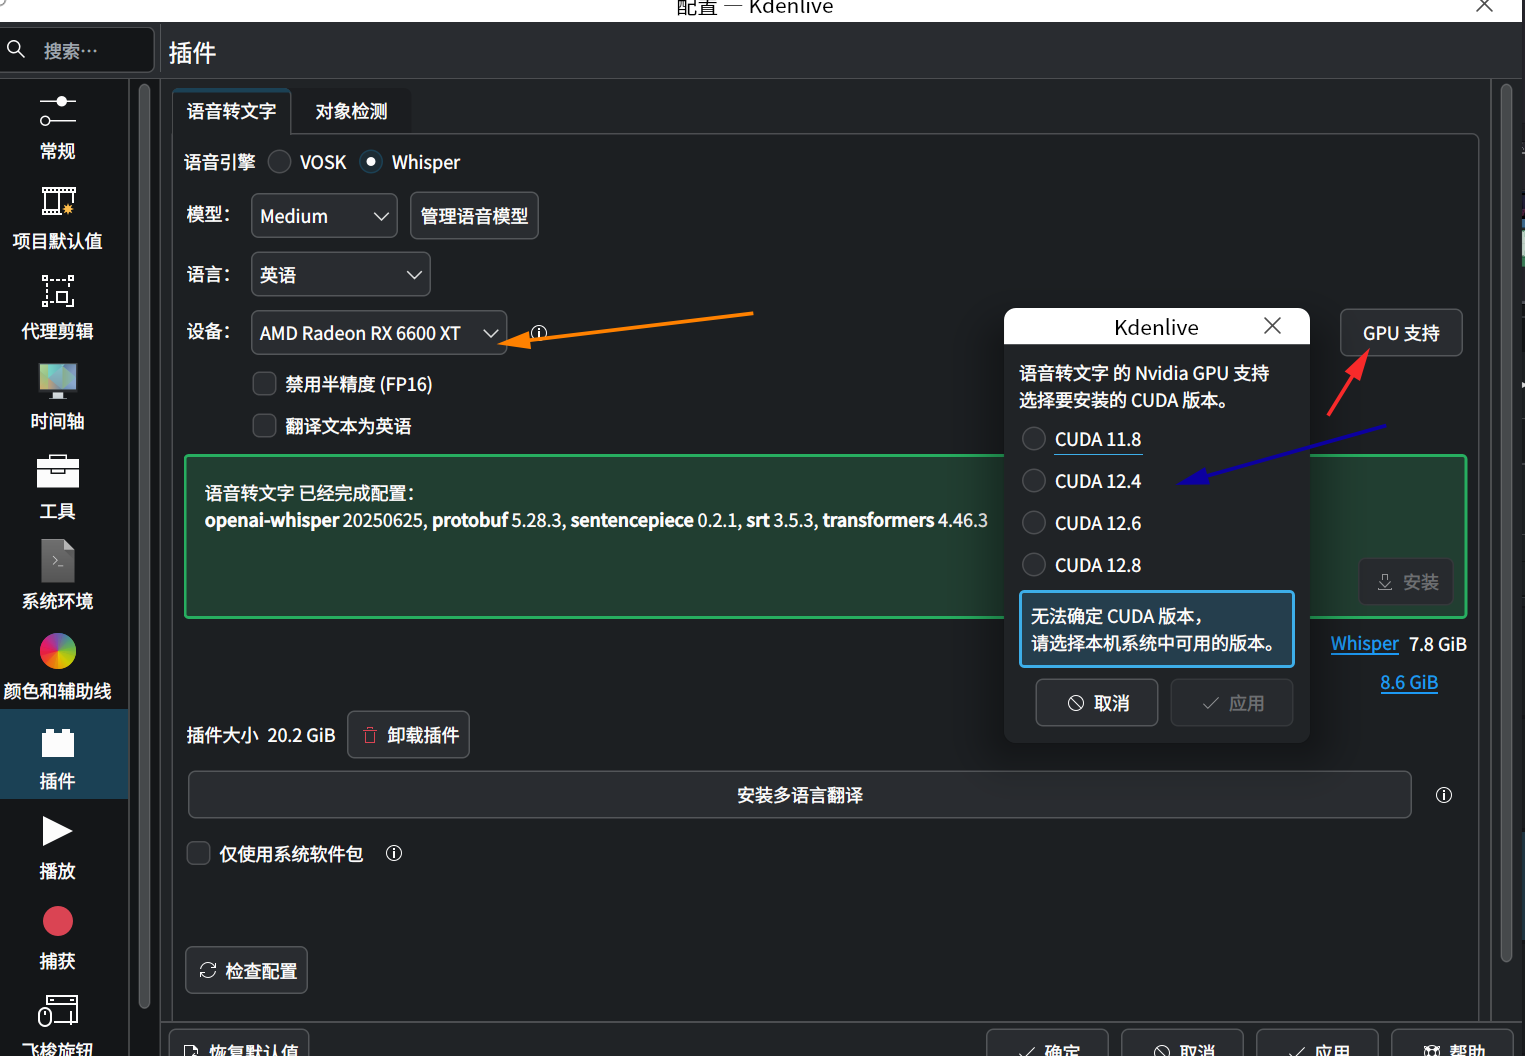
Task: Cancel the CUDA version popup
Action: tap(1097, 703)
